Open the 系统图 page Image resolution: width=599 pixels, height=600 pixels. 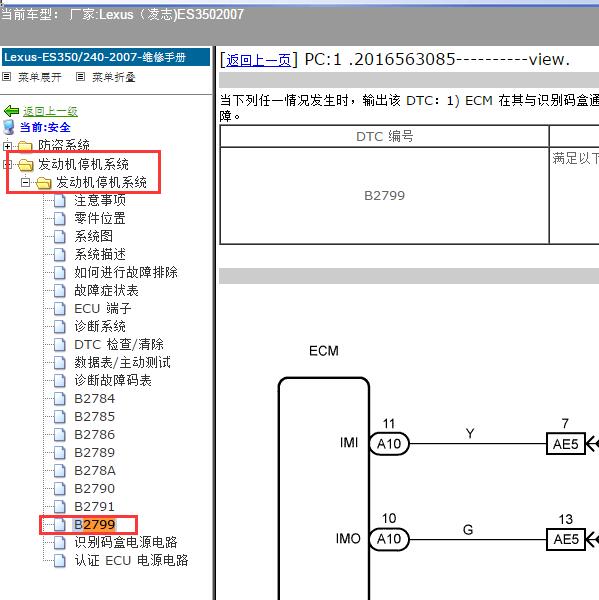93,236
